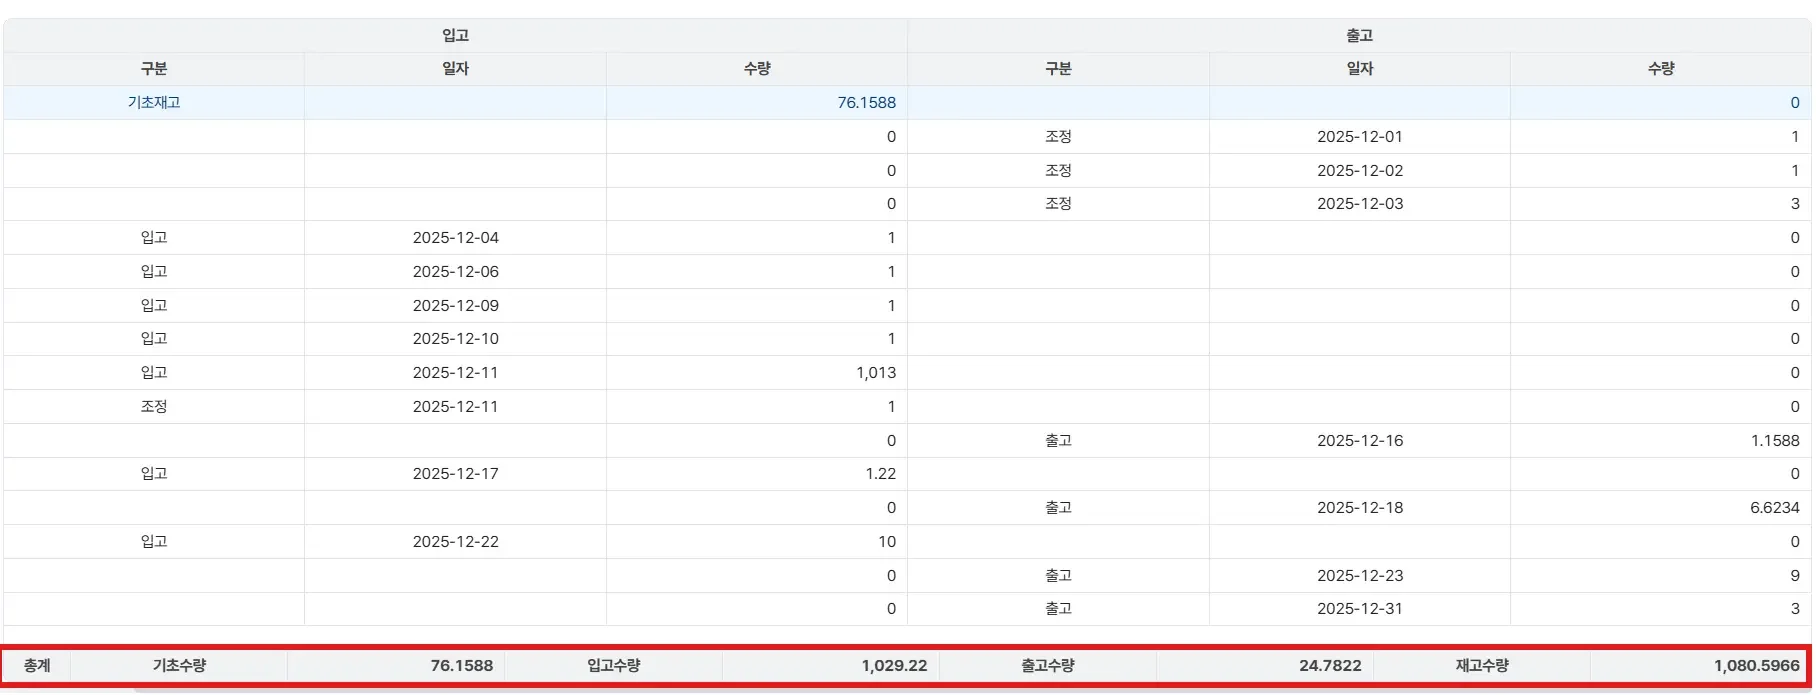Select the date 2025-12-03
Image resolution: width=1816 pixels, height=695 pixels.
point(1360,204)
